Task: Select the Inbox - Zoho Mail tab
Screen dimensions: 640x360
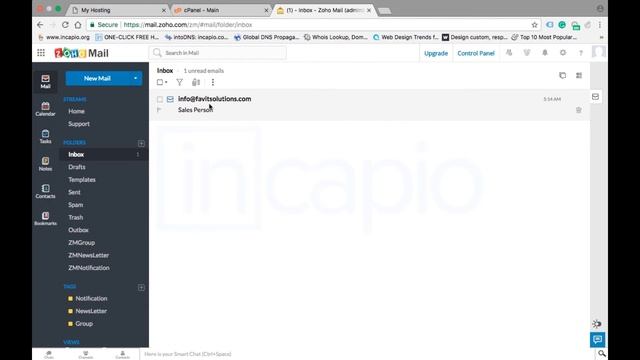Action: [324, 10]
